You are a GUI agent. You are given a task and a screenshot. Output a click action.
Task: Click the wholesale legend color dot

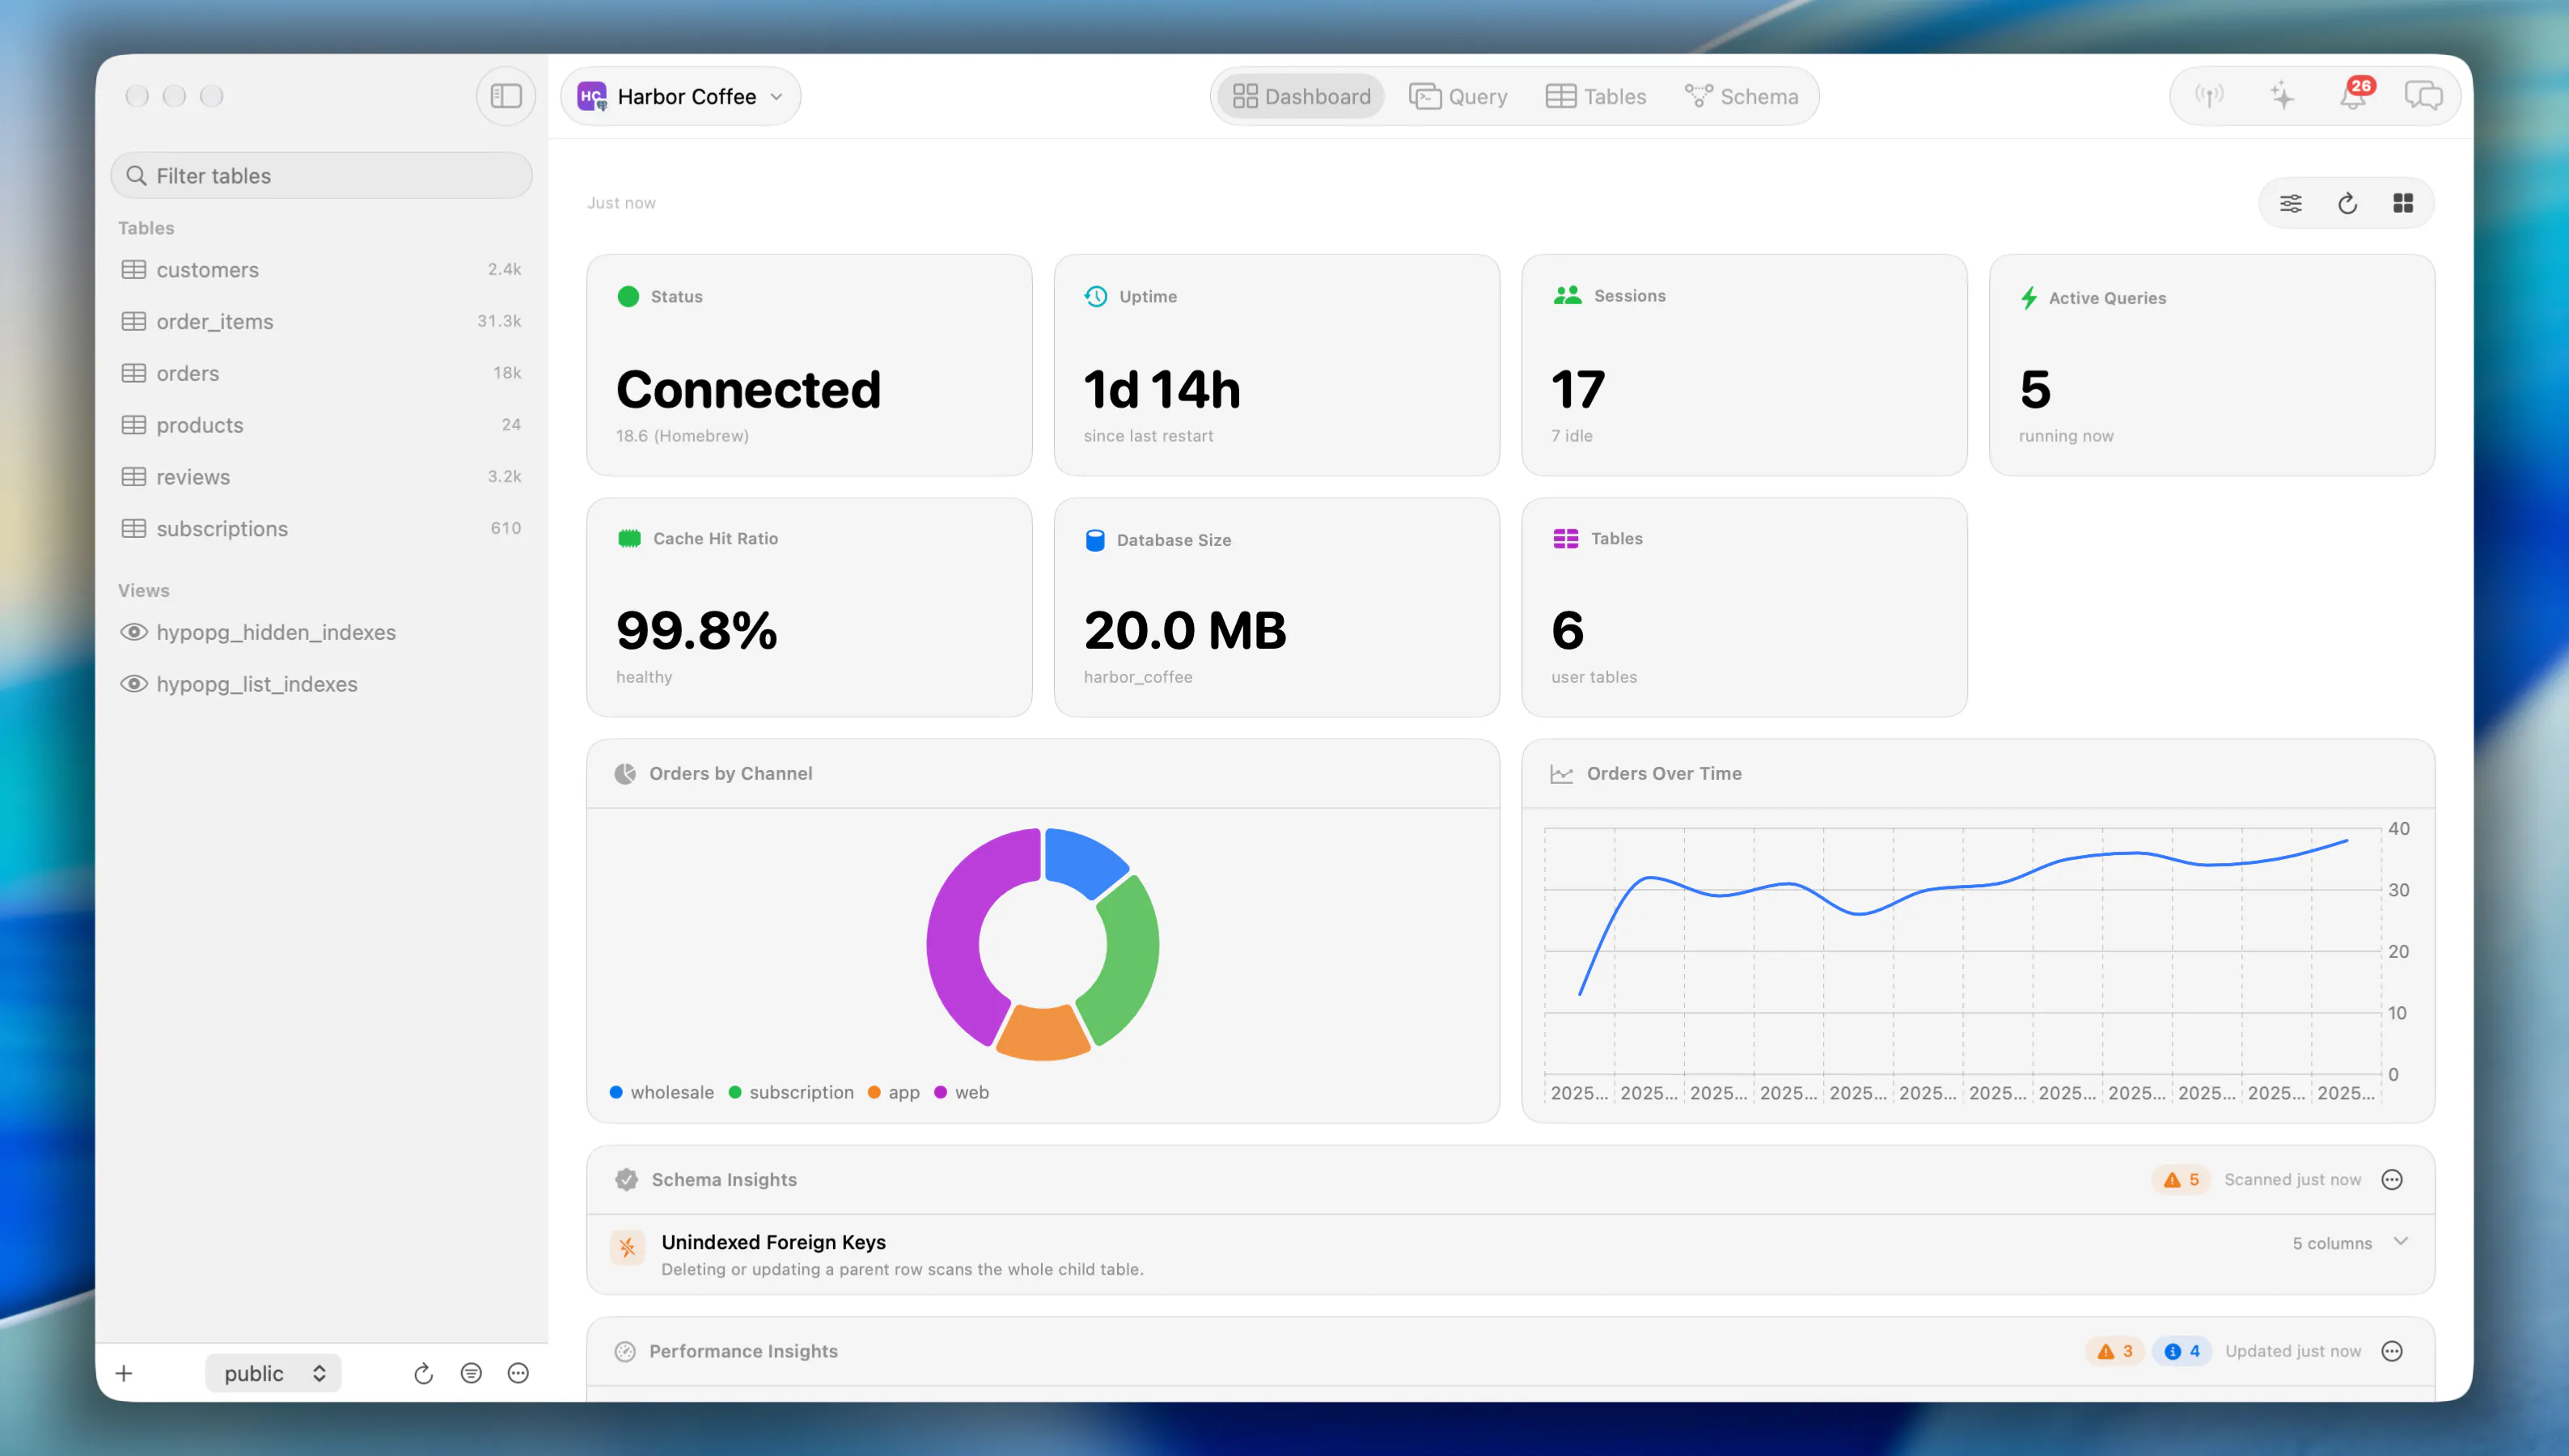616,1092
